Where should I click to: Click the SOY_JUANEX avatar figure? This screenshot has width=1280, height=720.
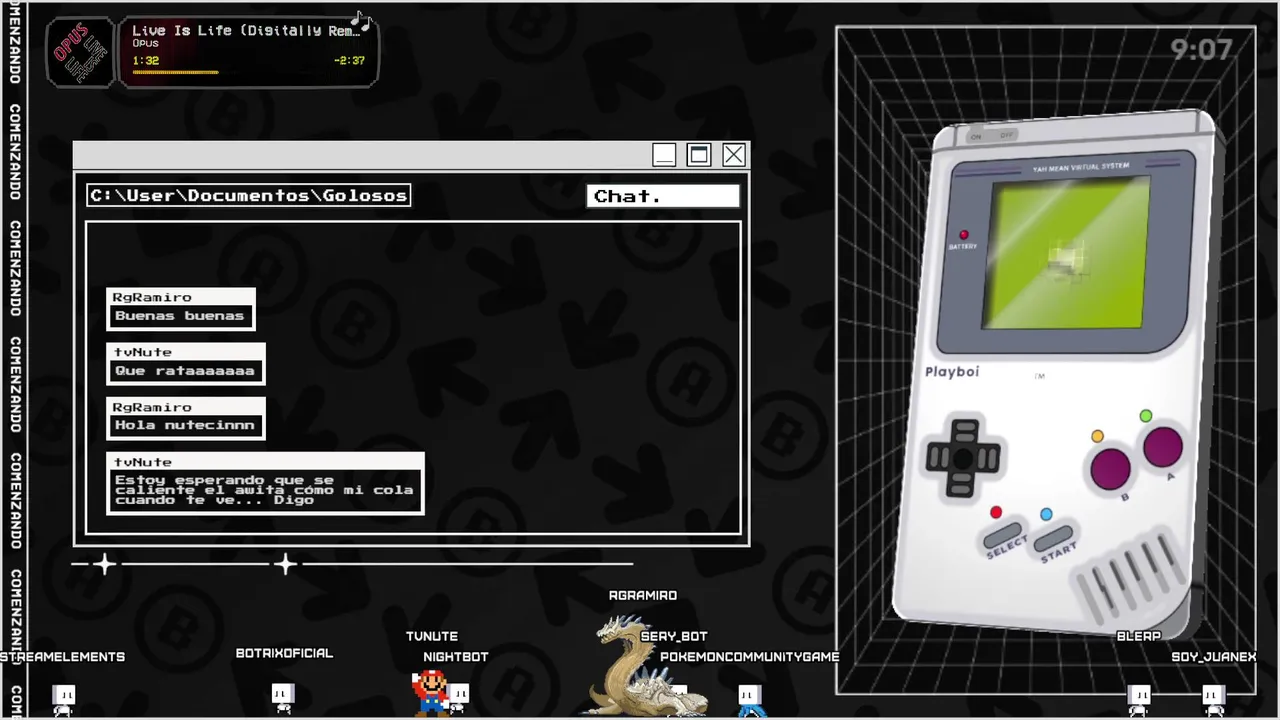tap(1213, 700)
